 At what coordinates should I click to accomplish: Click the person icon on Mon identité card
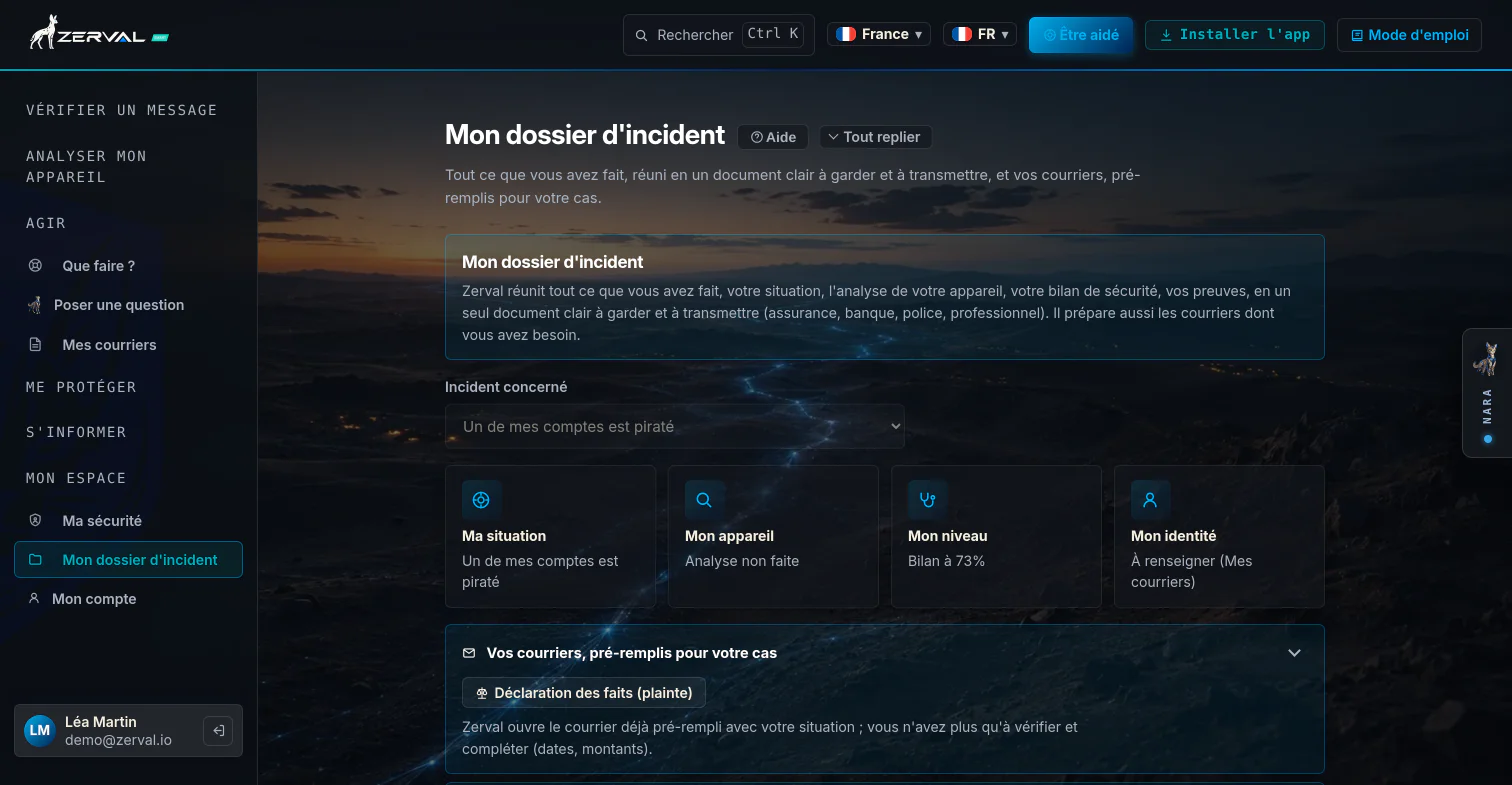coord(1150,500)
